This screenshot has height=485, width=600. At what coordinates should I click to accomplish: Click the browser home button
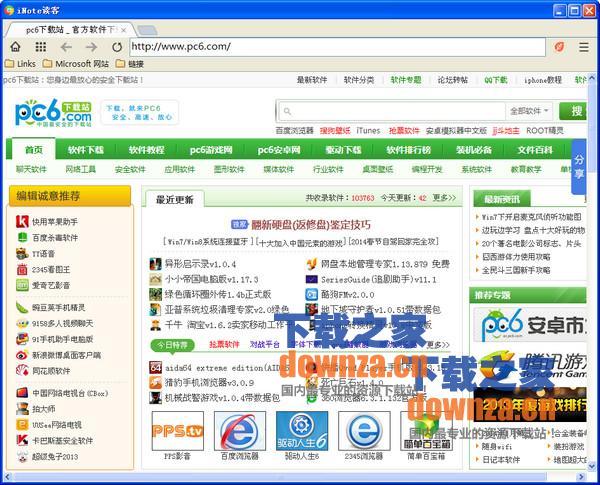[14, 46]
